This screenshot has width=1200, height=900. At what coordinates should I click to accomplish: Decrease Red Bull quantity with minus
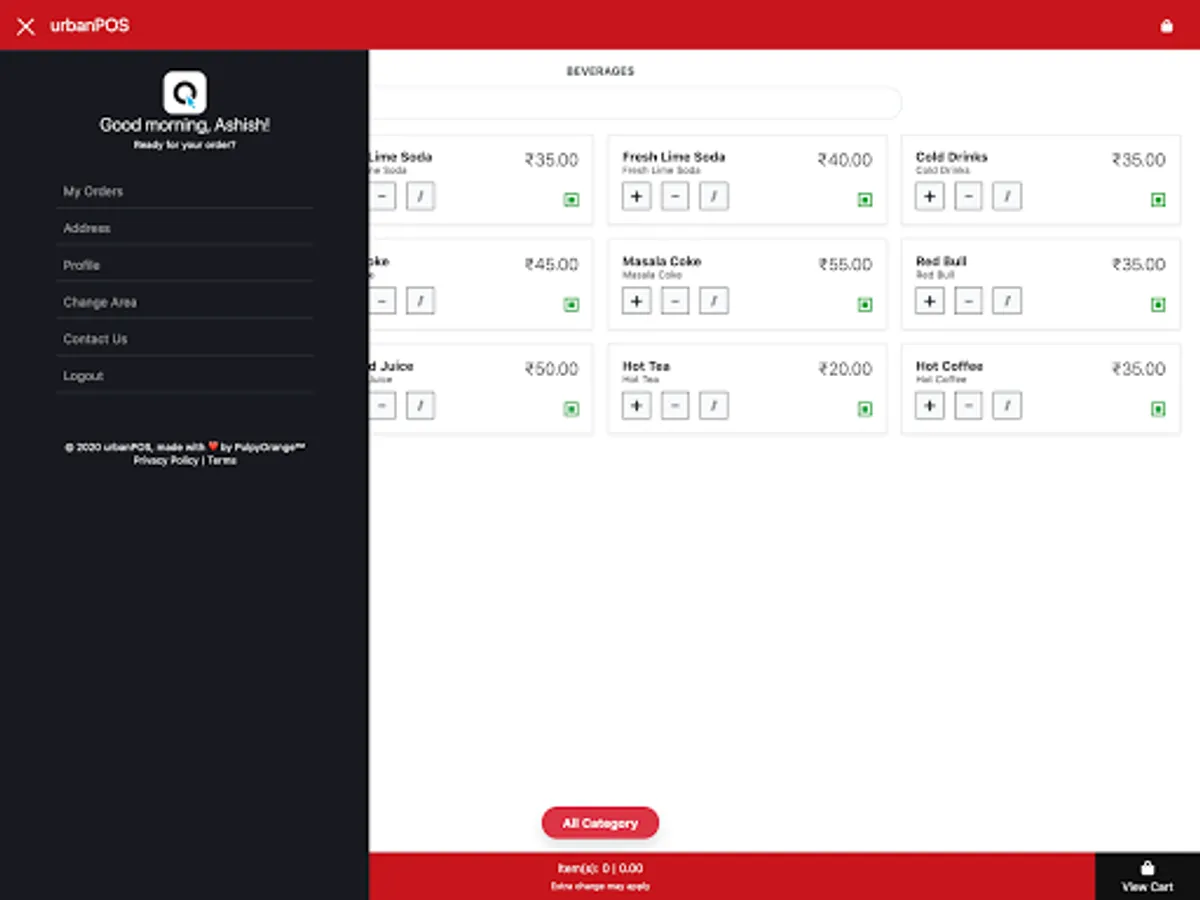pyautogui.click(x=968, y=300)
